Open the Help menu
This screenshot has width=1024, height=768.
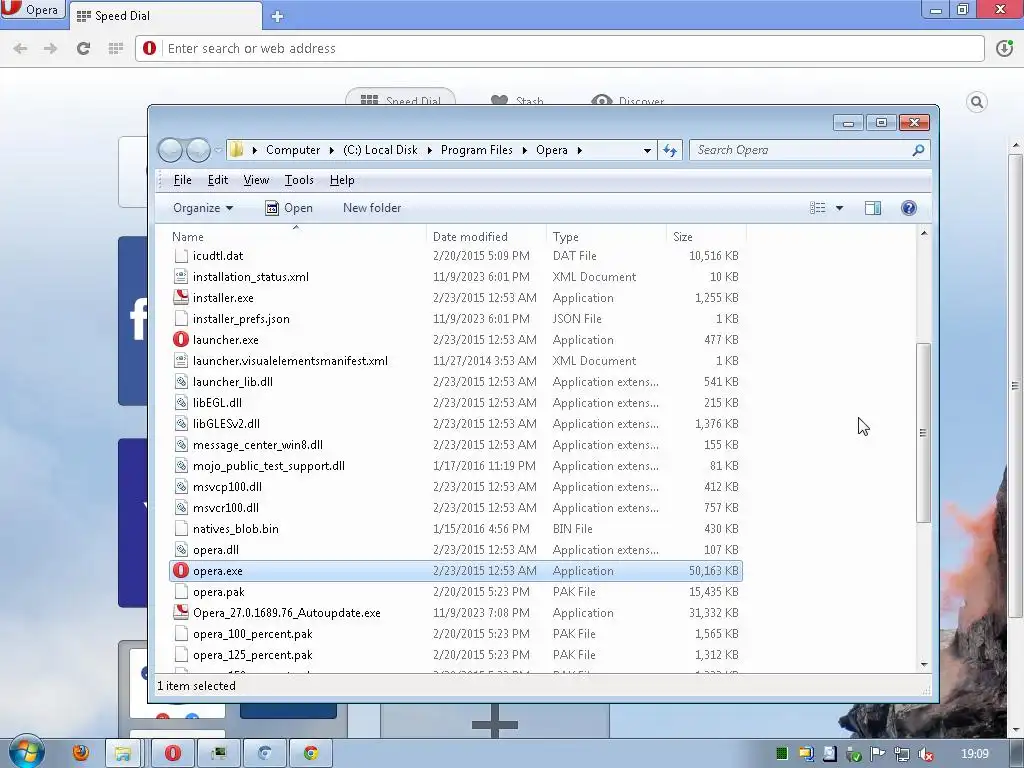(x=342, y=180)
